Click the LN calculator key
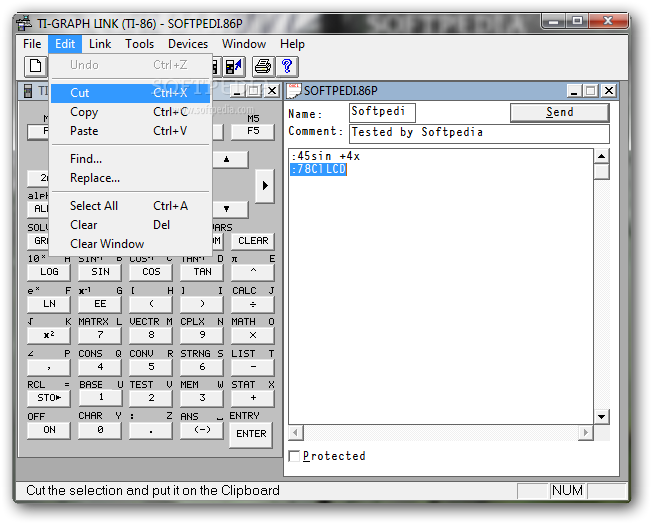This screenshot has width=652, height=524. [49, 304]
